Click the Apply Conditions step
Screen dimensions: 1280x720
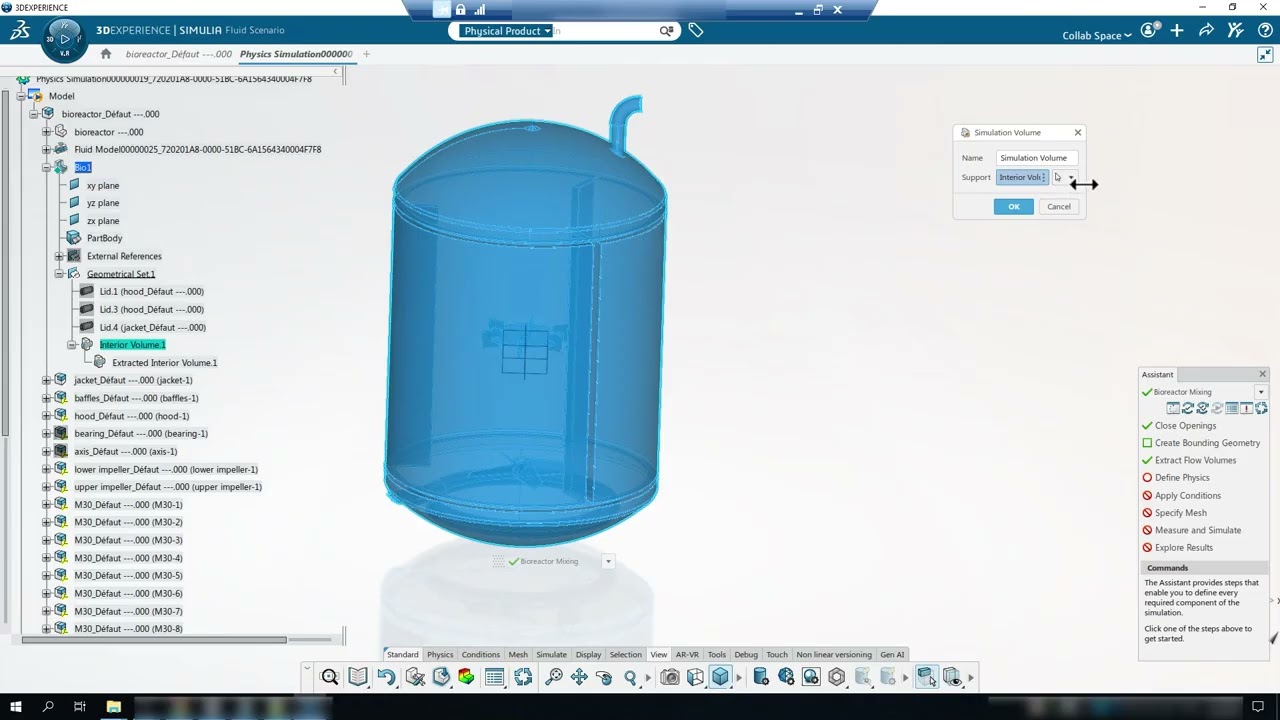(1188, 495)
